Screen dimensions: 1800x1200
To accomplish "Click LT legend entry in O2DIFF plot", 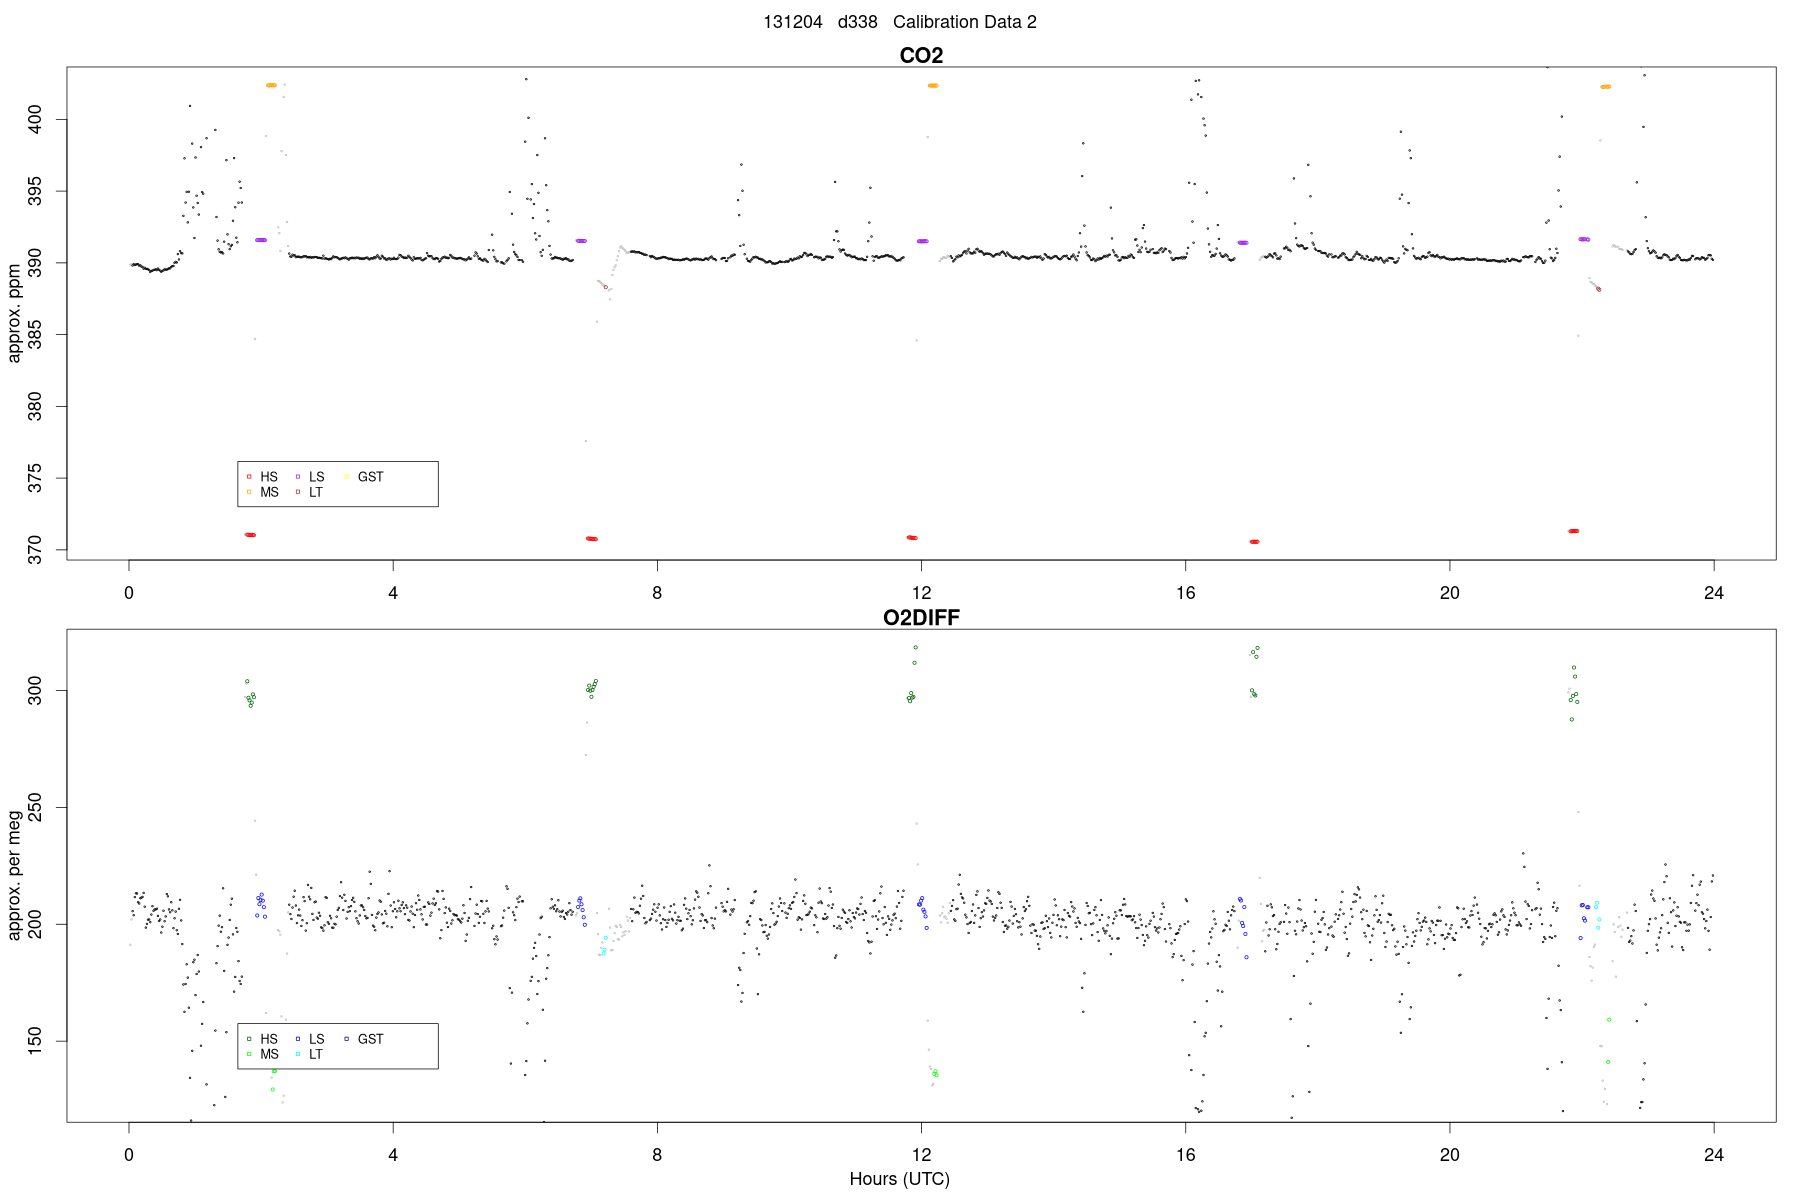I will coord(309,1054).
